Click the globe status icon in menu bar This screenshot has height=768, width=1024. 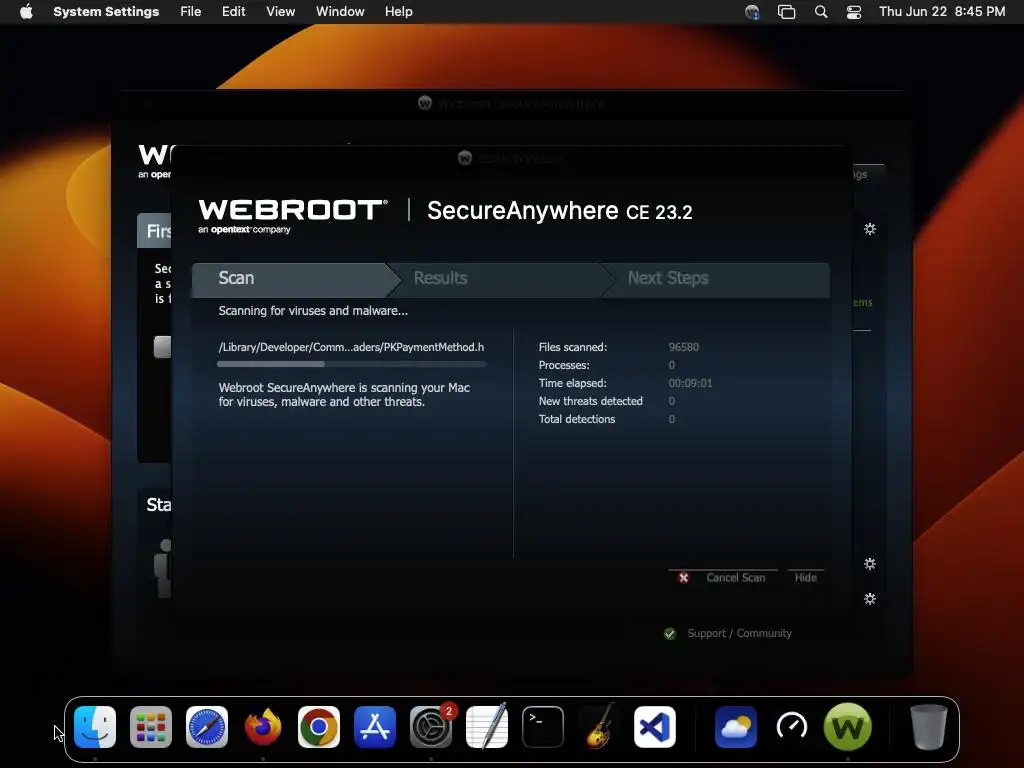pyautogui.click(x=752, y=12)
